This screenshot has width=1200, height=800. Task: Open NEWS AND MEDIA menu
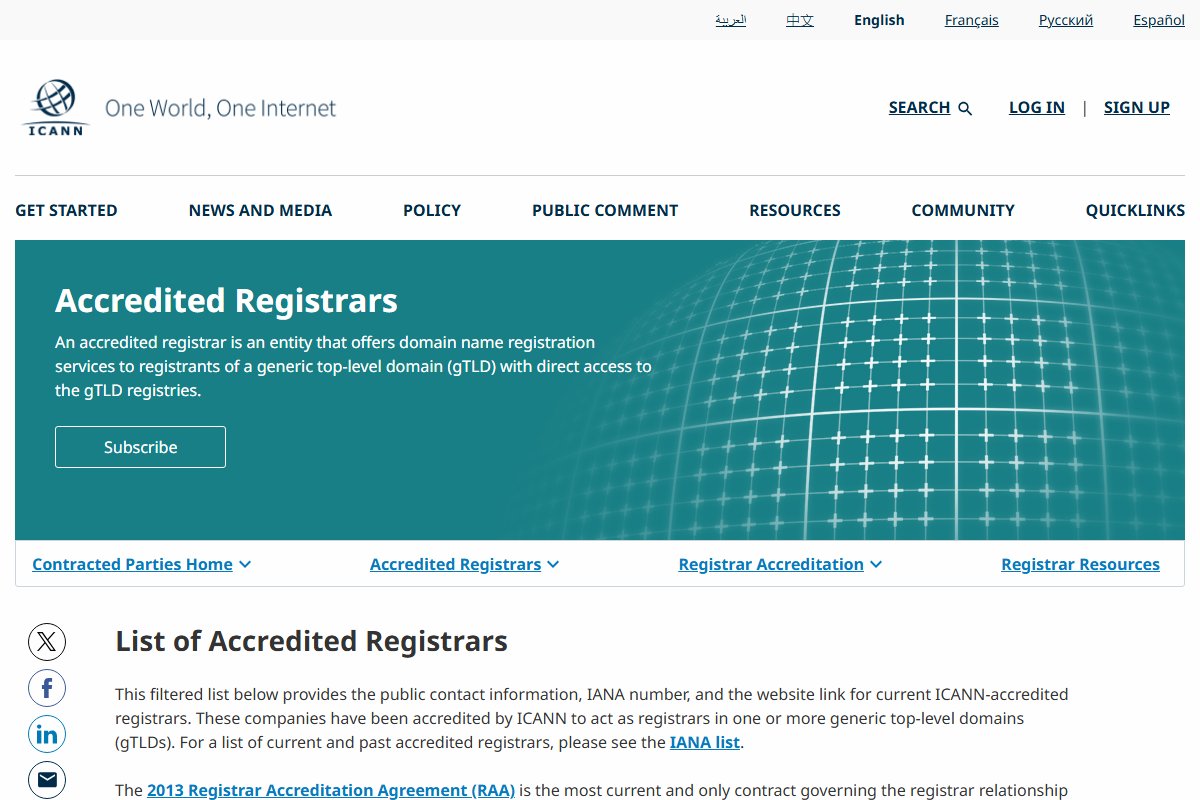pyautogui.click(x=260, y=210)
